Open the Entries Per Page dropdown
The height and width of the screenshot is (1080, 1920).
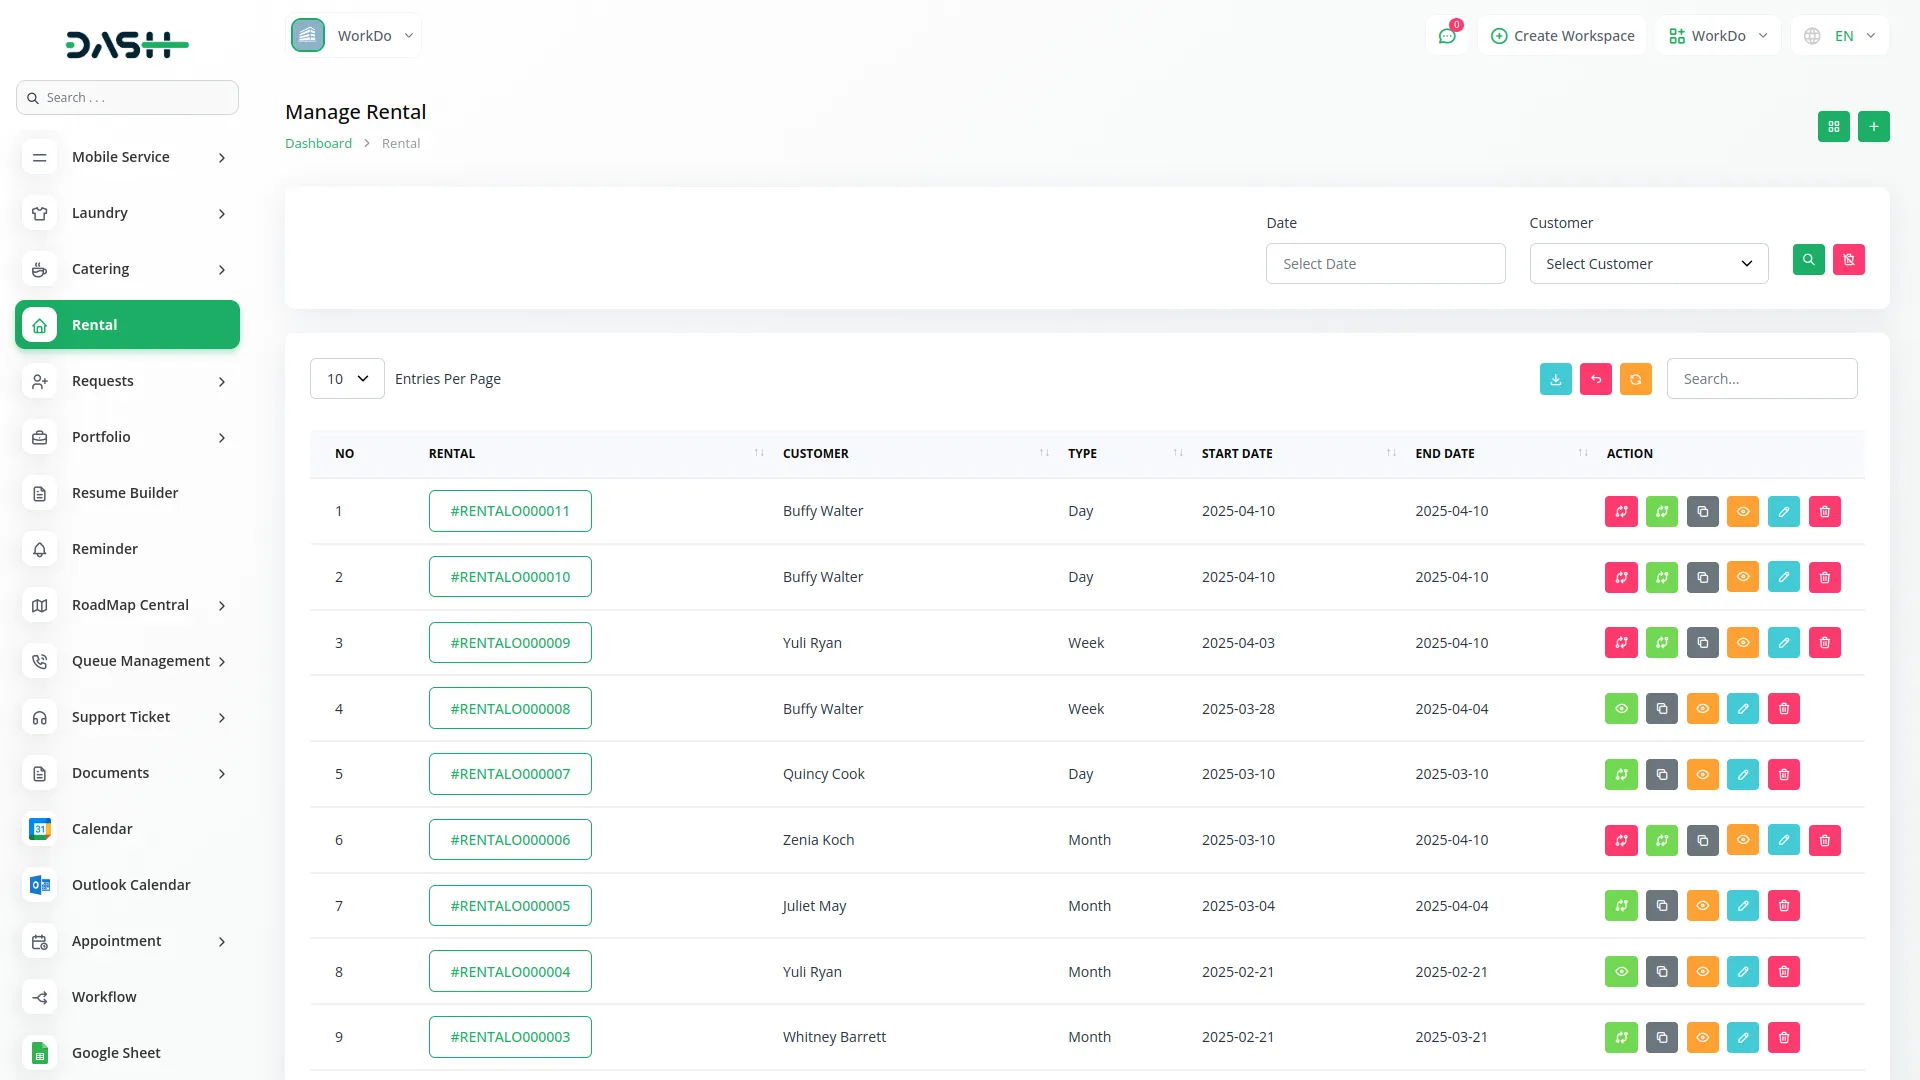(346, 378)
